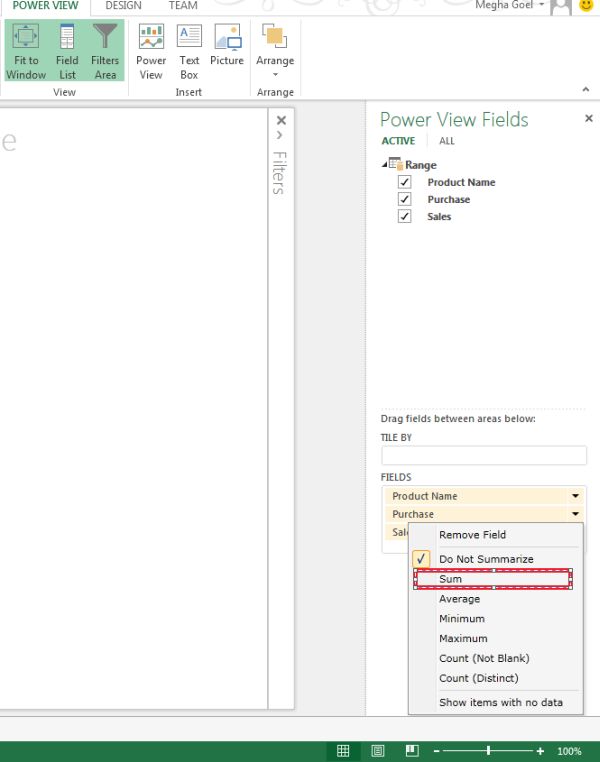
Task: Click the TILE BY drop box
Action: [484, 455]
